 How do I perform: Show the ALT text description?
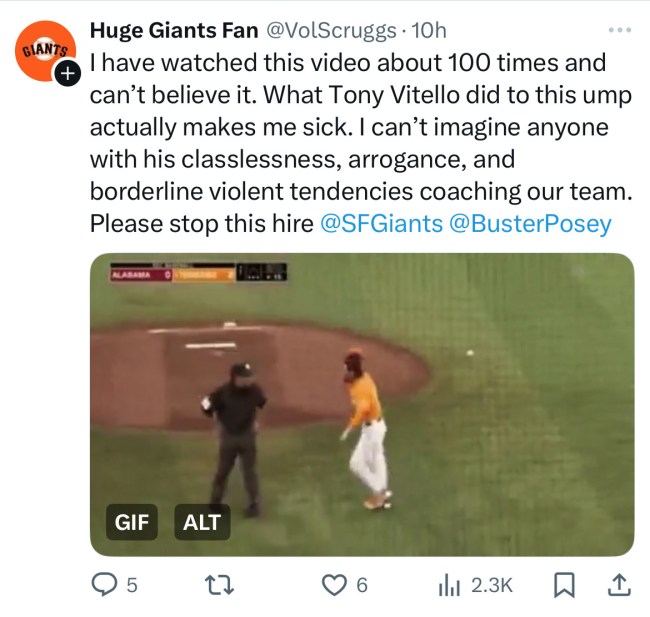[202, 521]
